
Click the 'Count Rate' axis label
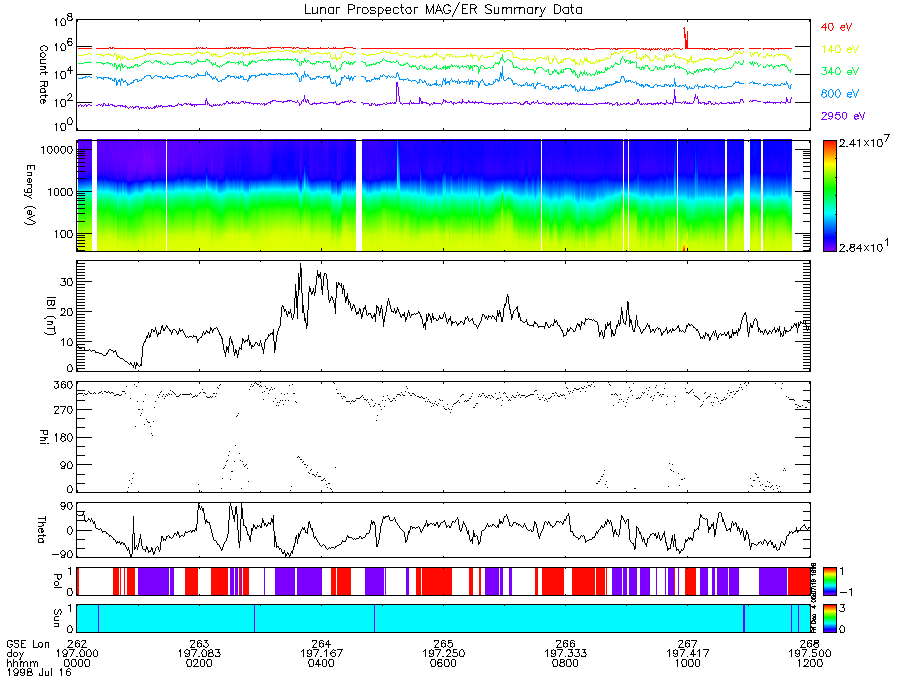(x=44, y=74)
